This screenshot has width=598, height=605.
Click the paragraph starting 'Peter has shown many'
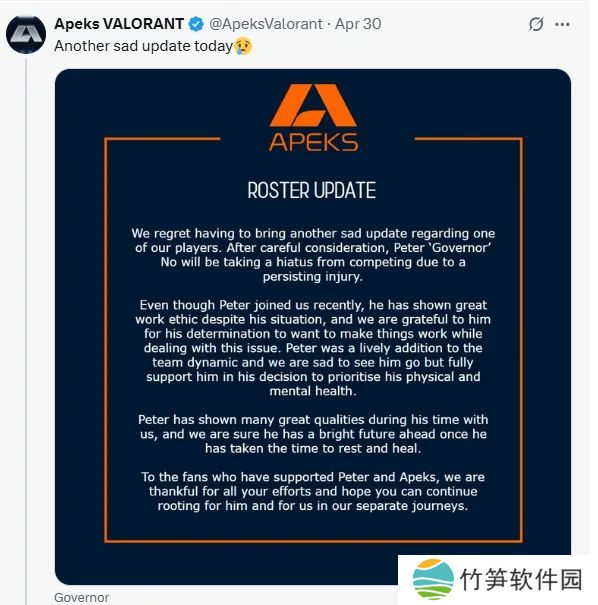click(313, 434)
